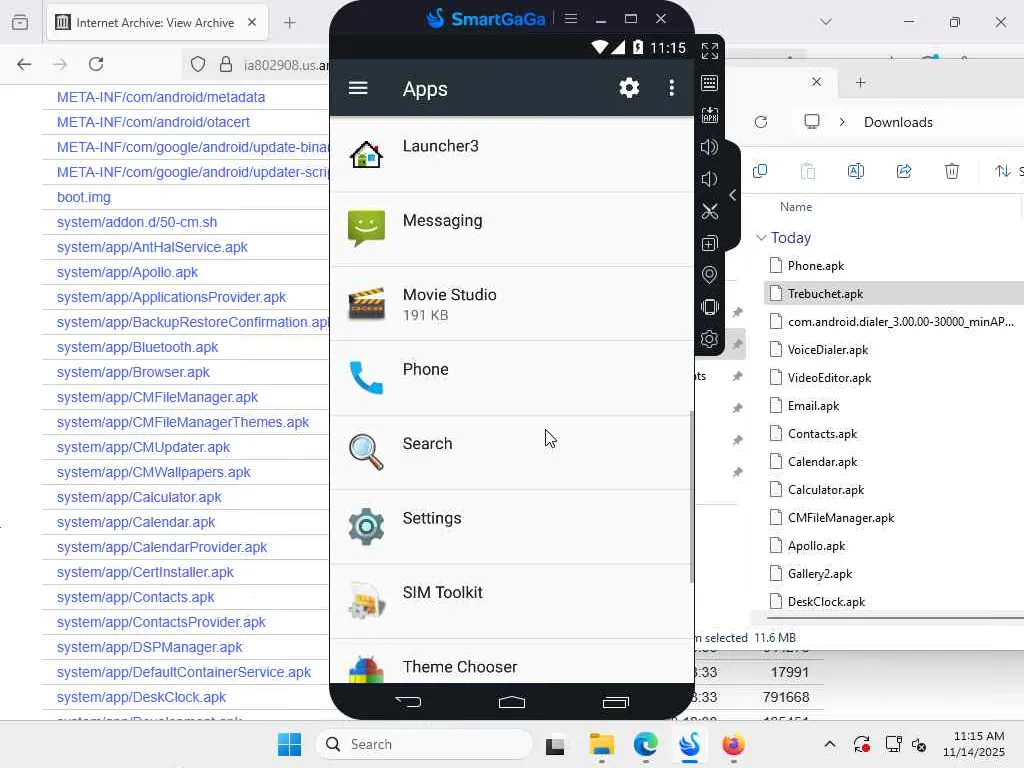The image size is (1024, 768).
Task: Go back in the browser
Action: tap(24, 64)
